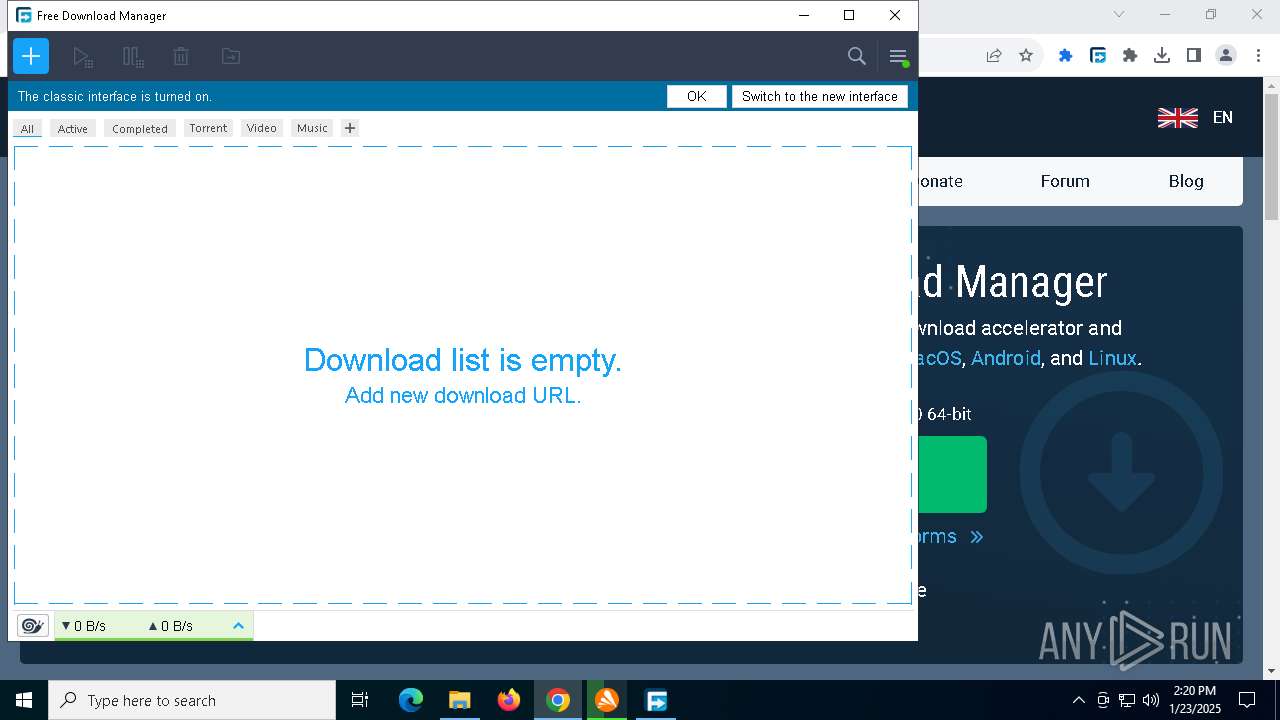Image resolution: width=1280 pixels, height=720 pixels.
Task: Click the green download button on webpage
Action: click(952, 474)
